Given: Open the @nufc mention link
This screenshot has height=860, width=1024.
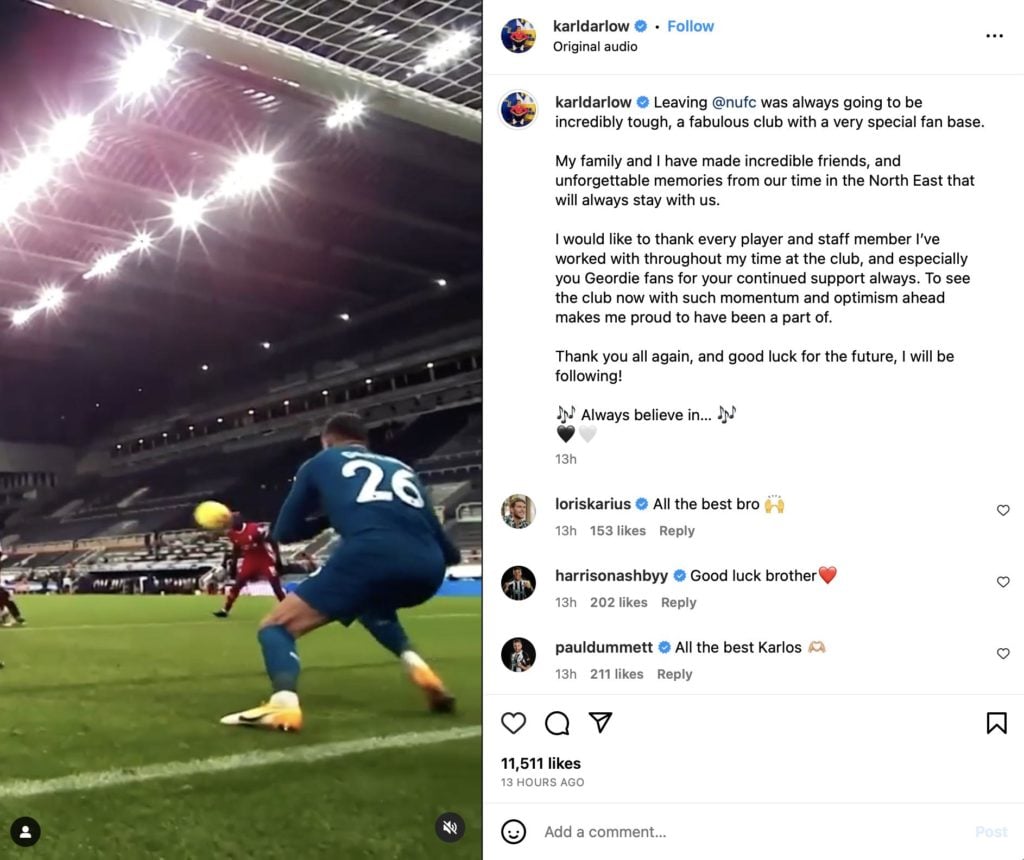Looking at the screenshot, I should (x=733, y=103).
